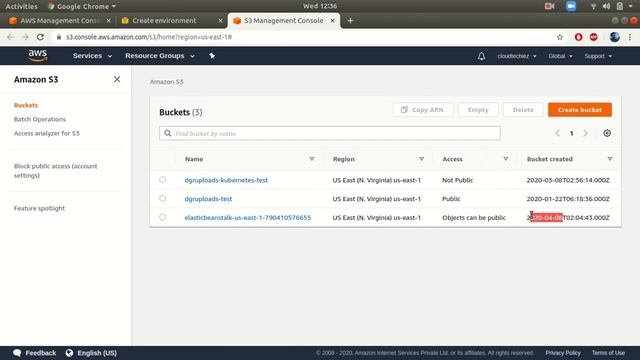The width and height of the screenshot is (640, 360).
Task: Focus the Find bucket by name field
Action: coord(330,133)
